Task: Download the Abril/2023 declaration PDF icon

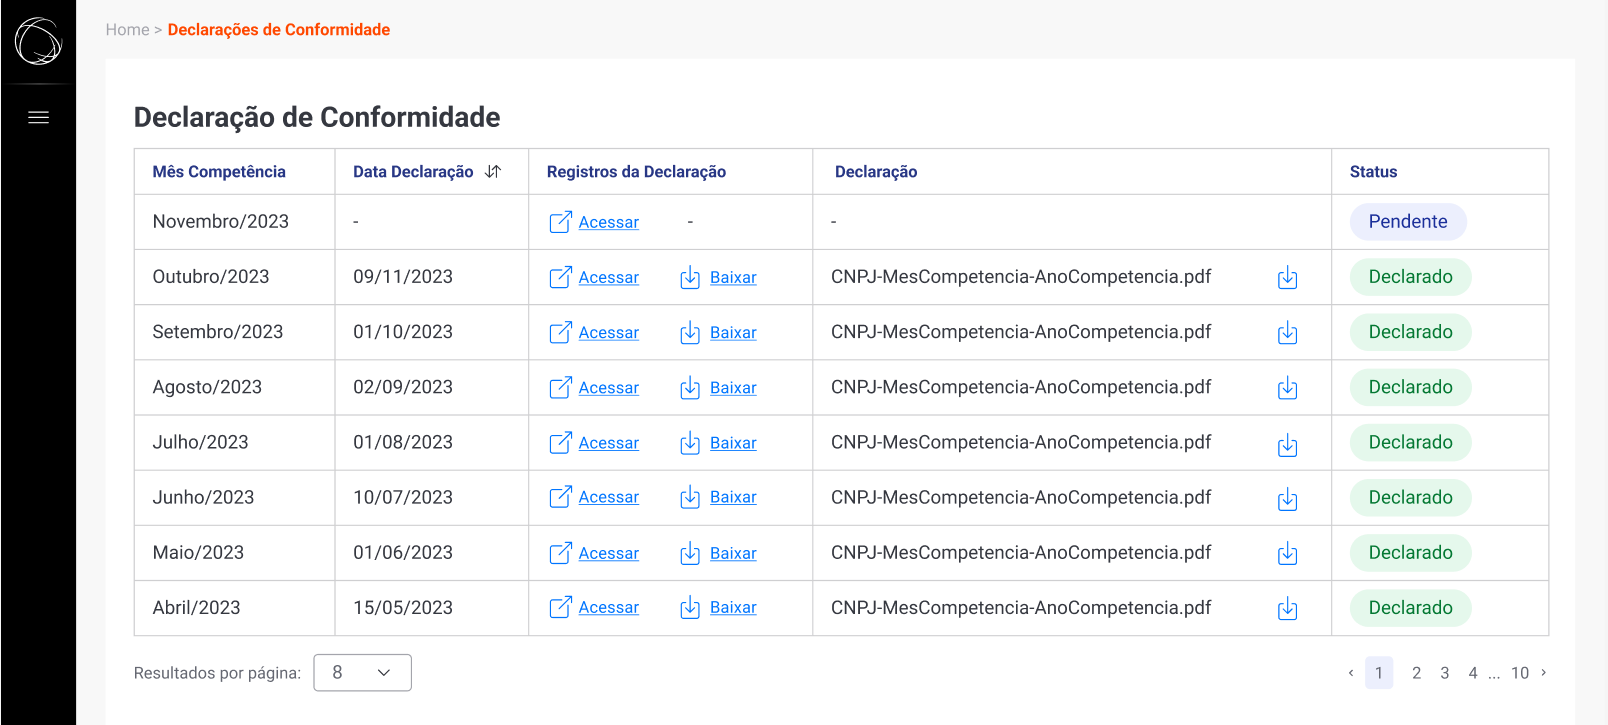Action: 1288,608
